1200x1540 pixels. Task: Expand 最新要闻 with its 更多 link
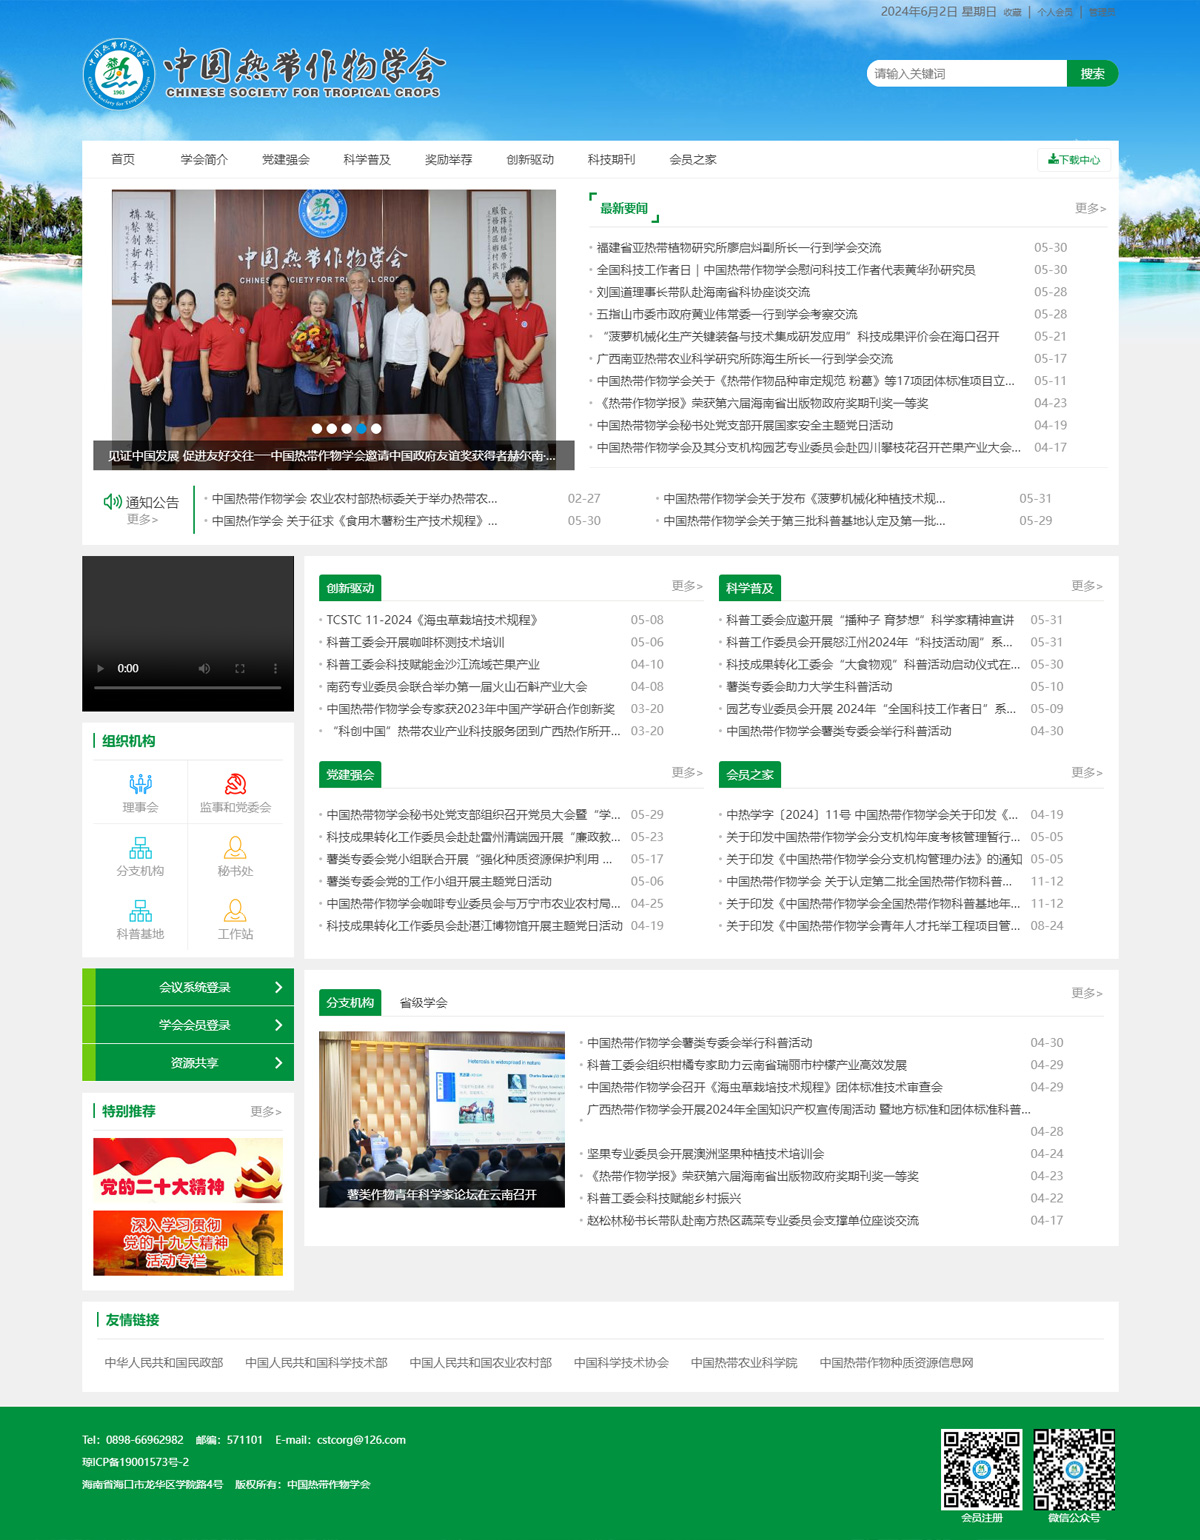(x=1086, y=207)
